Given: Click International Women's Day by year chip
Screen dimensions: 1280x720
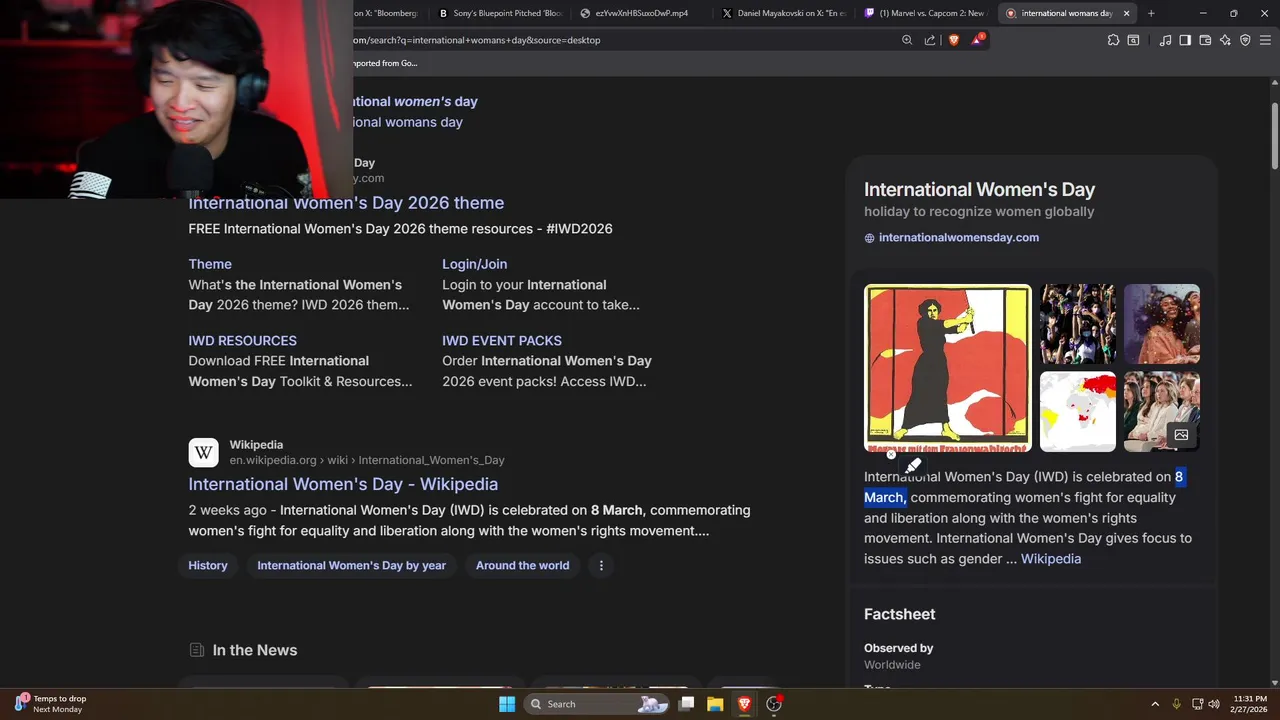Looking at the screenshot, I should [351, 565].
